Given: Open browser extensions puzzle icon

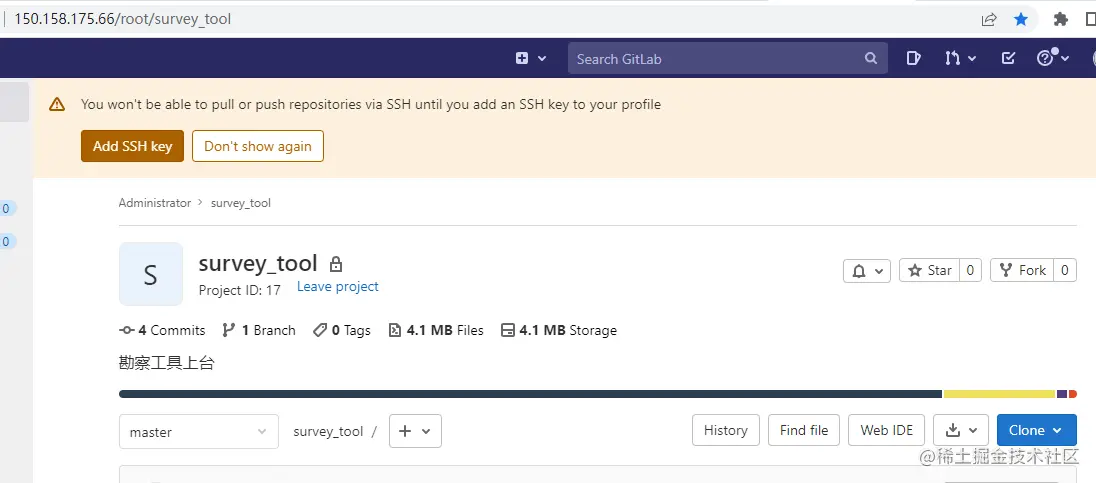Looking at the screenshot, I should point(1061,19).
